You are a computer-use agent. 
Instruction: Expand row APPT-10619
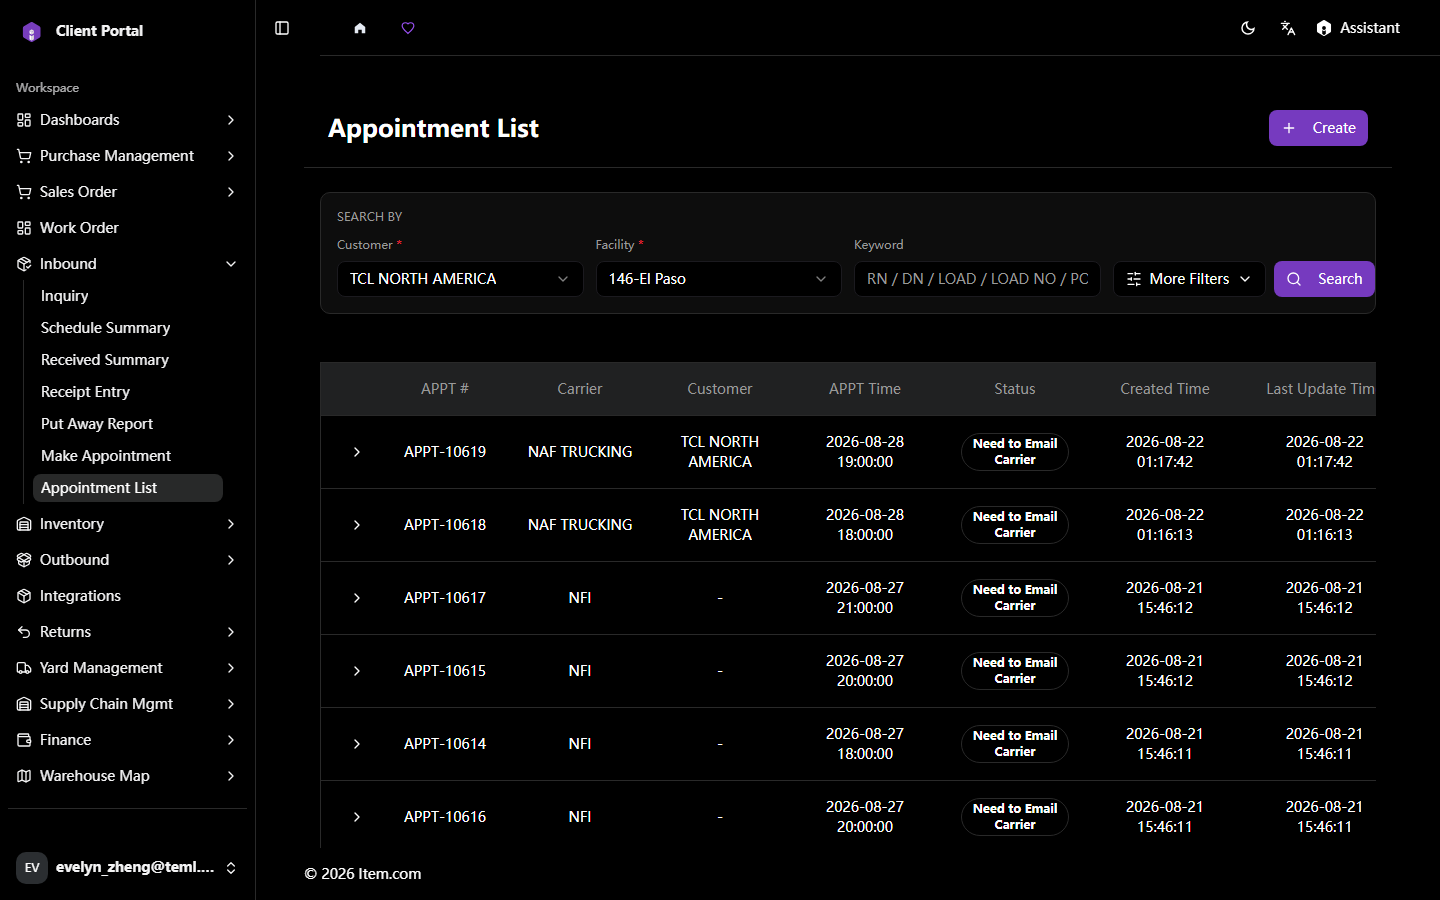[x=357, y=452]
